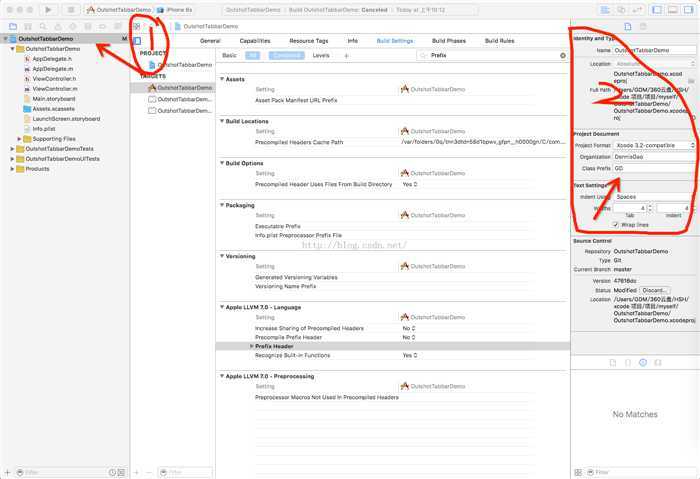The image size is (700, 479).
Task: Toggle library grid view icon
Action: 578,472
